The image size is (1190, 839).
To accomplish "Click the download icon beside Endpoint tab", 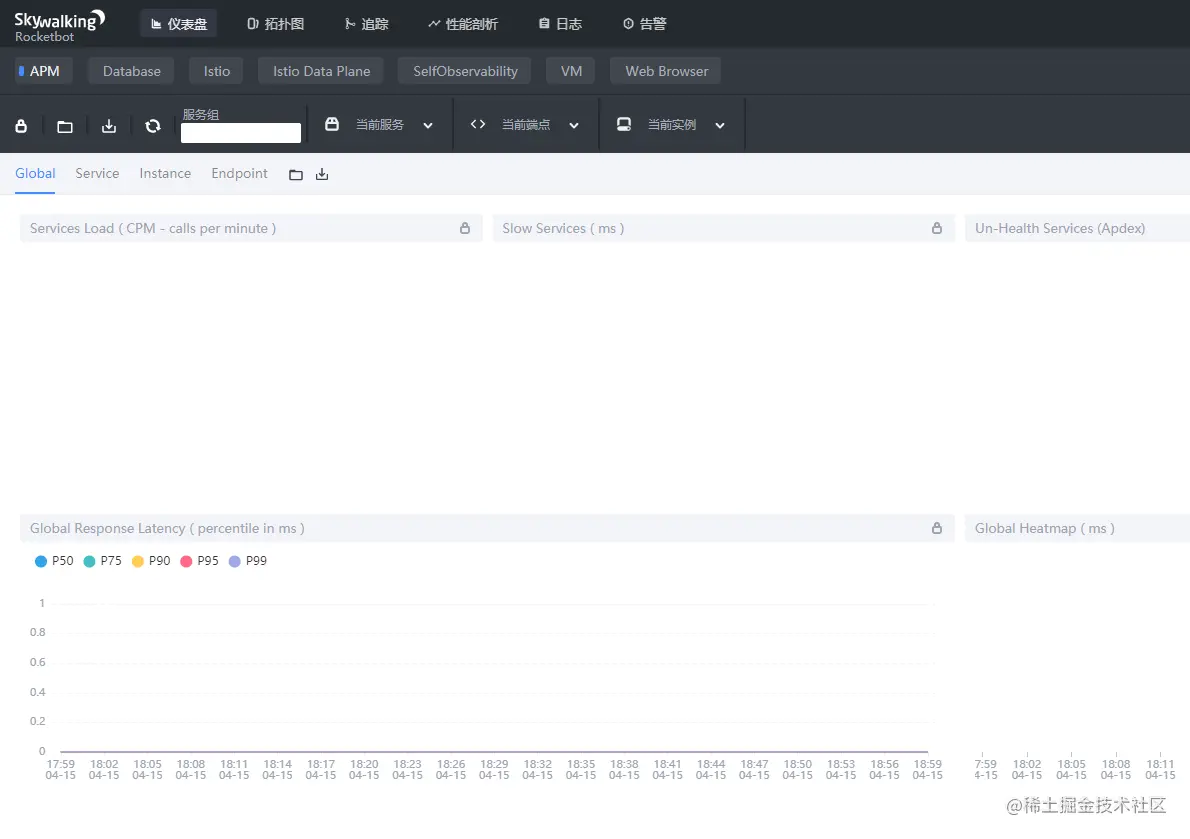I will (322, 174).
